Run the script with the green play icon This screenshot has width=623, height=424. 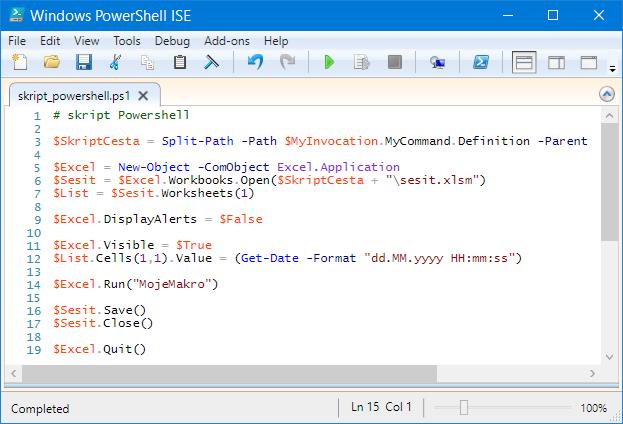tap(329, 62)
